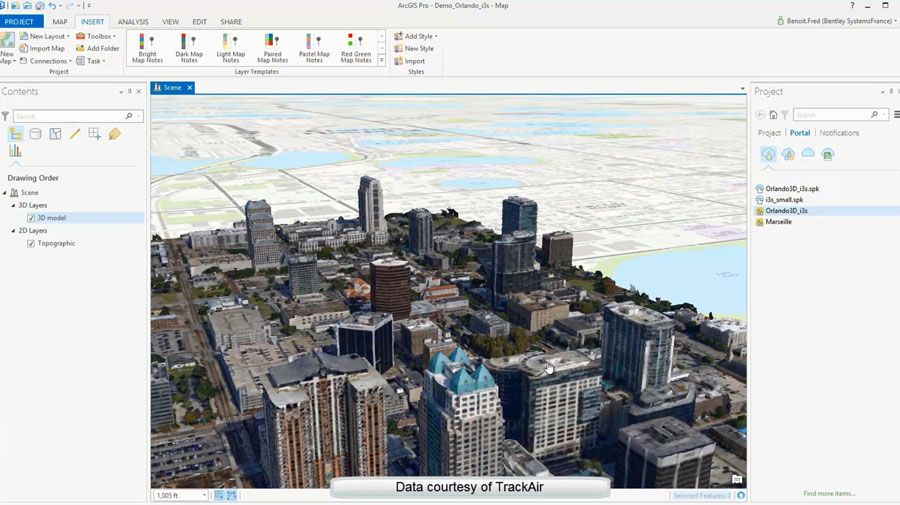Click the New Layout tool
This screenshot has width=900, height=505.
coord(45,36)
